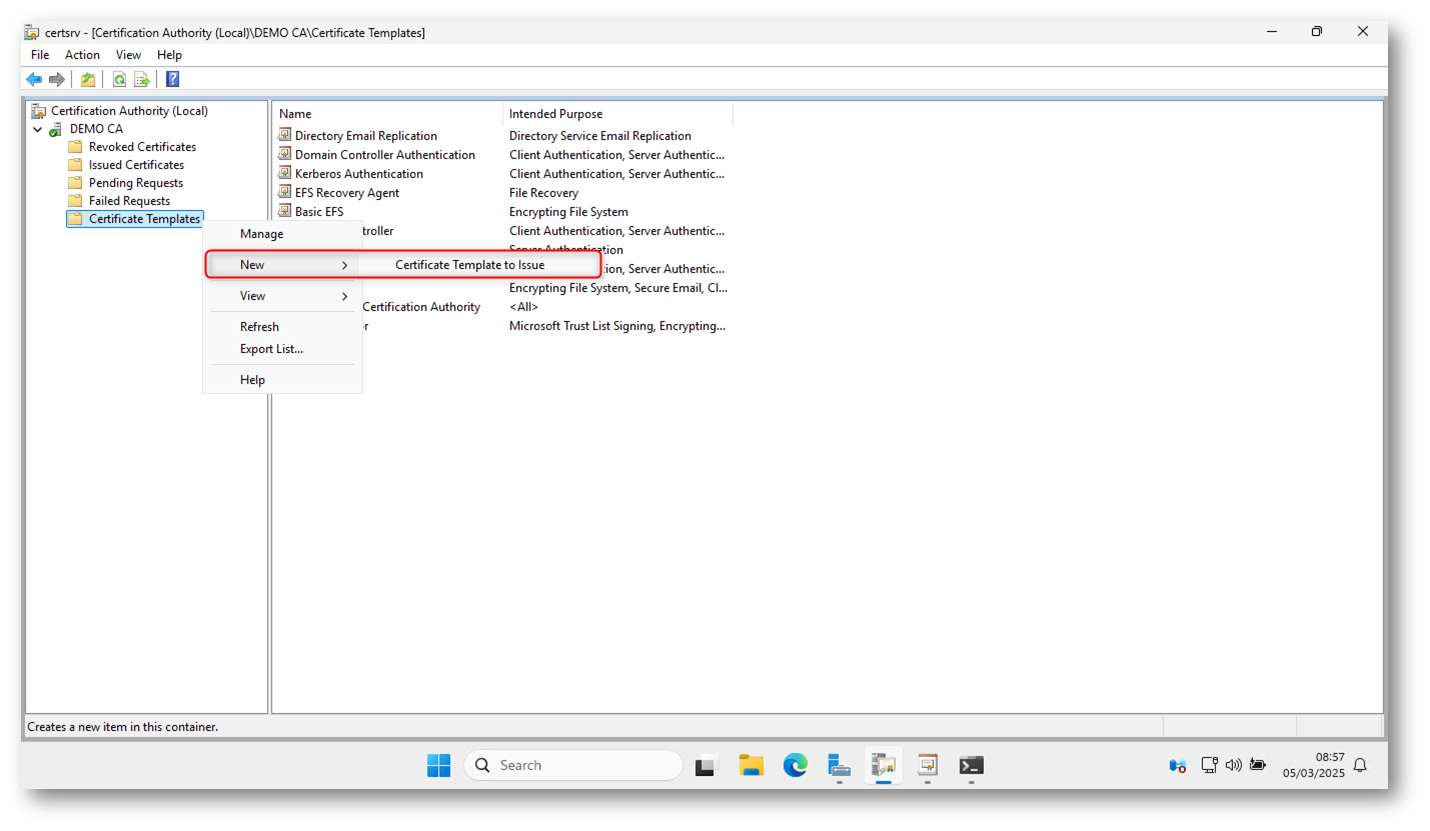
Task: Click the Basic EFS template icon
Action: click(285, 211)
